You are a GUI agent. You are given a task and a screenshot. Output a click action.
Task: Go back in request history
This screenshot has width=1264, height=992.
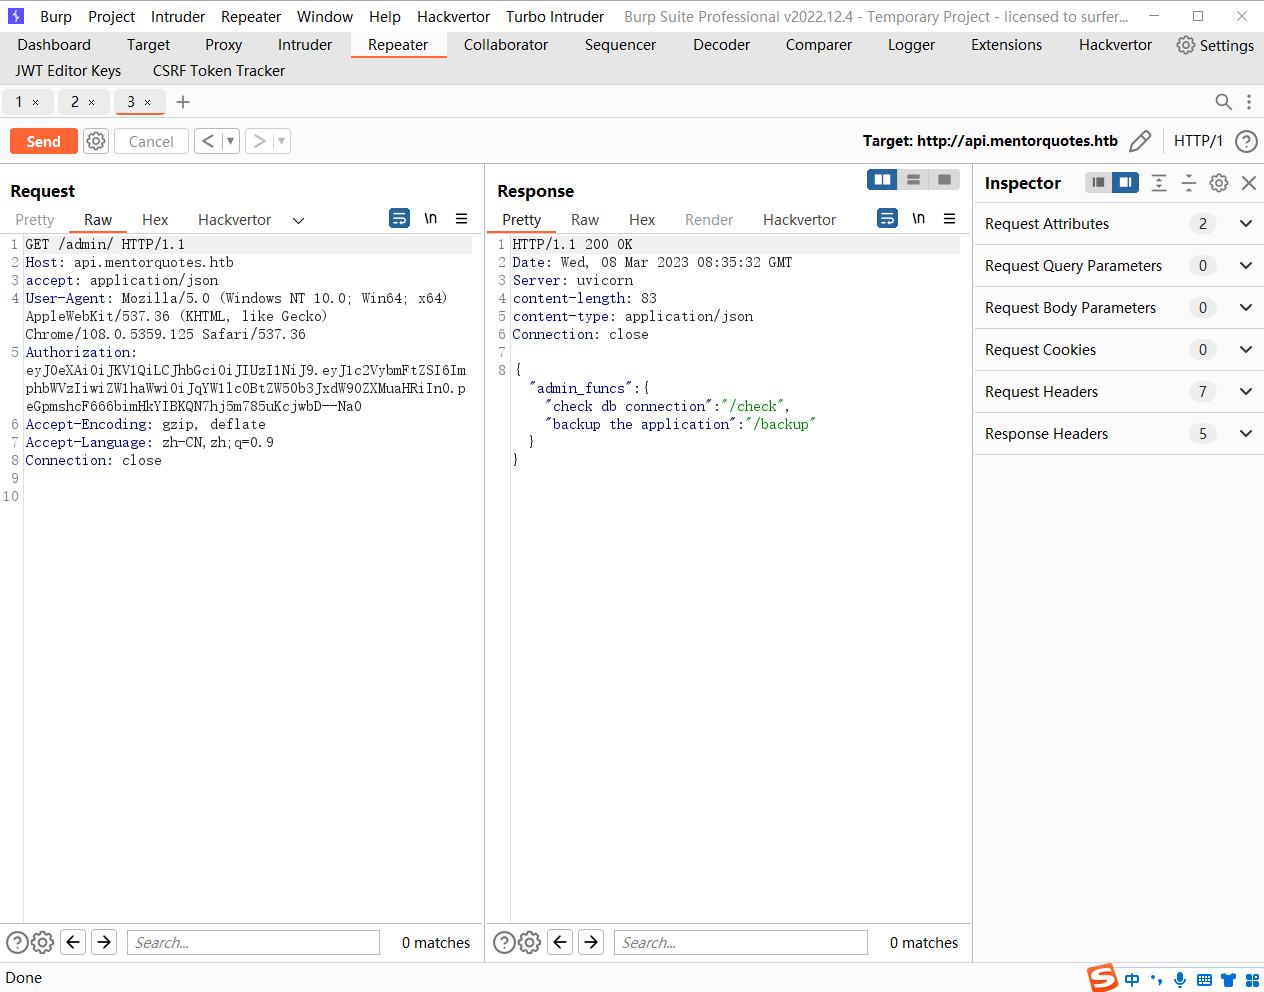coord(208,141)
